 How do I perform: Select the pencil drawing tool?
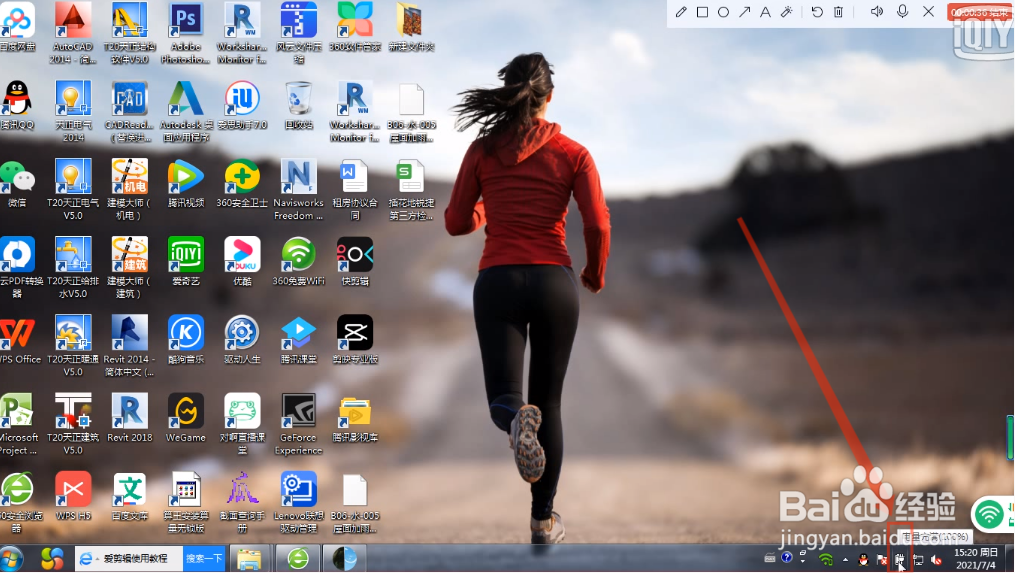tap(681, 12)
